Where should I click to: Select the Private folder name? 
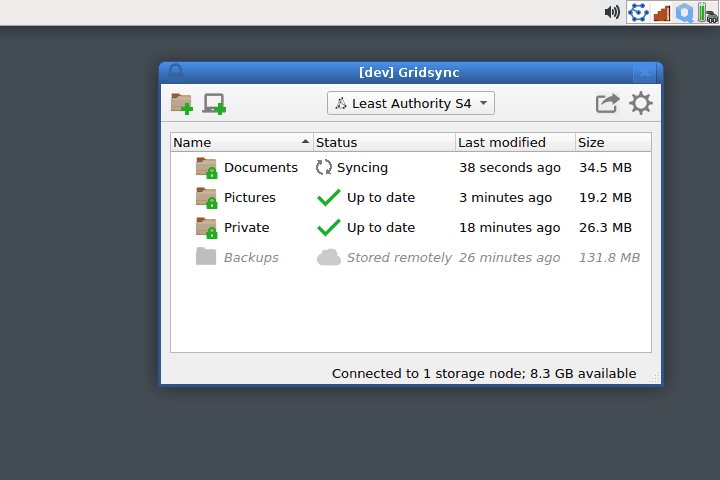pyautogui.click(x=247, y=227)
